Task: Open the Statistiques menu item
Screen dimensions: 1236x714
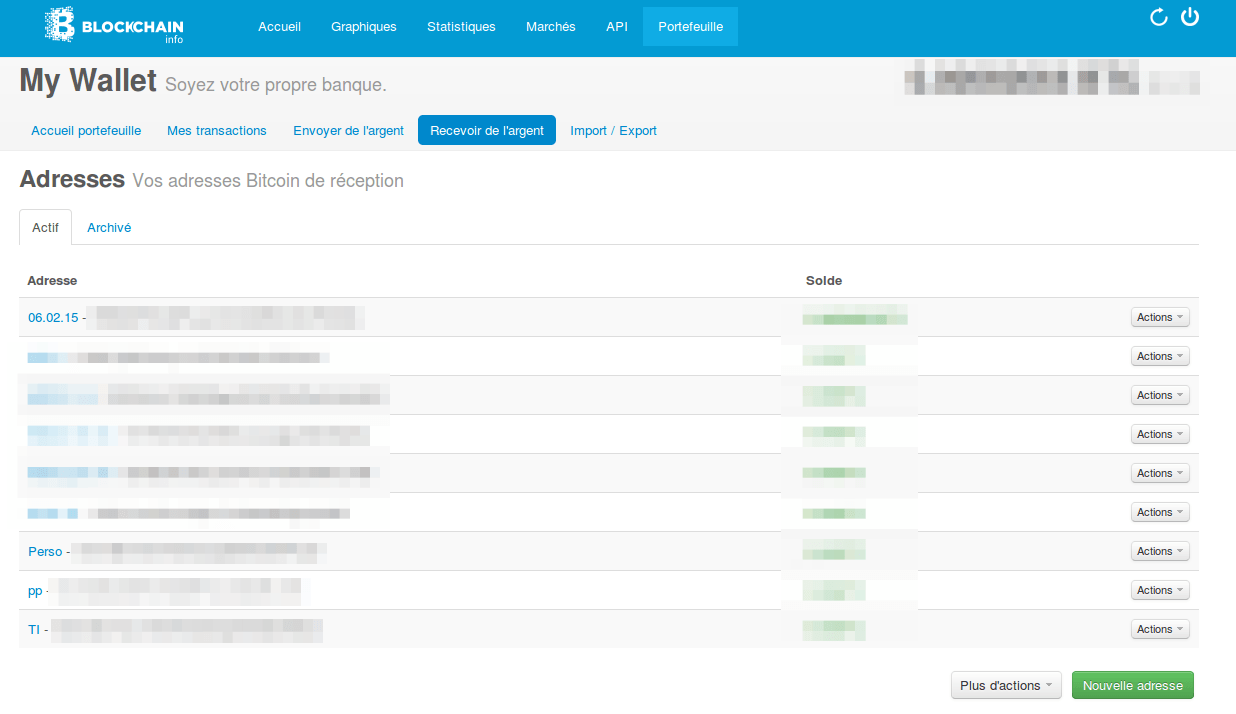Action: pos(461,27)
